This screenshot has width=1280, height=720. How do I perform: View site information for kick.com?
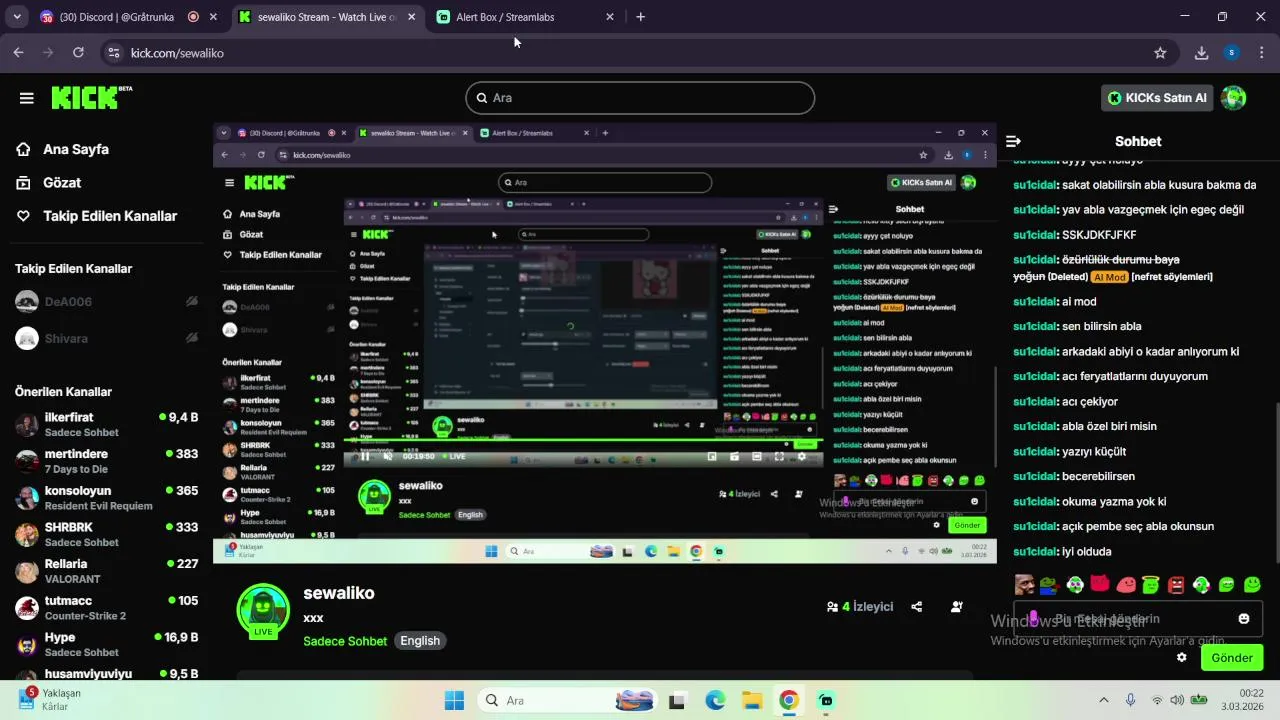[113, 53]
